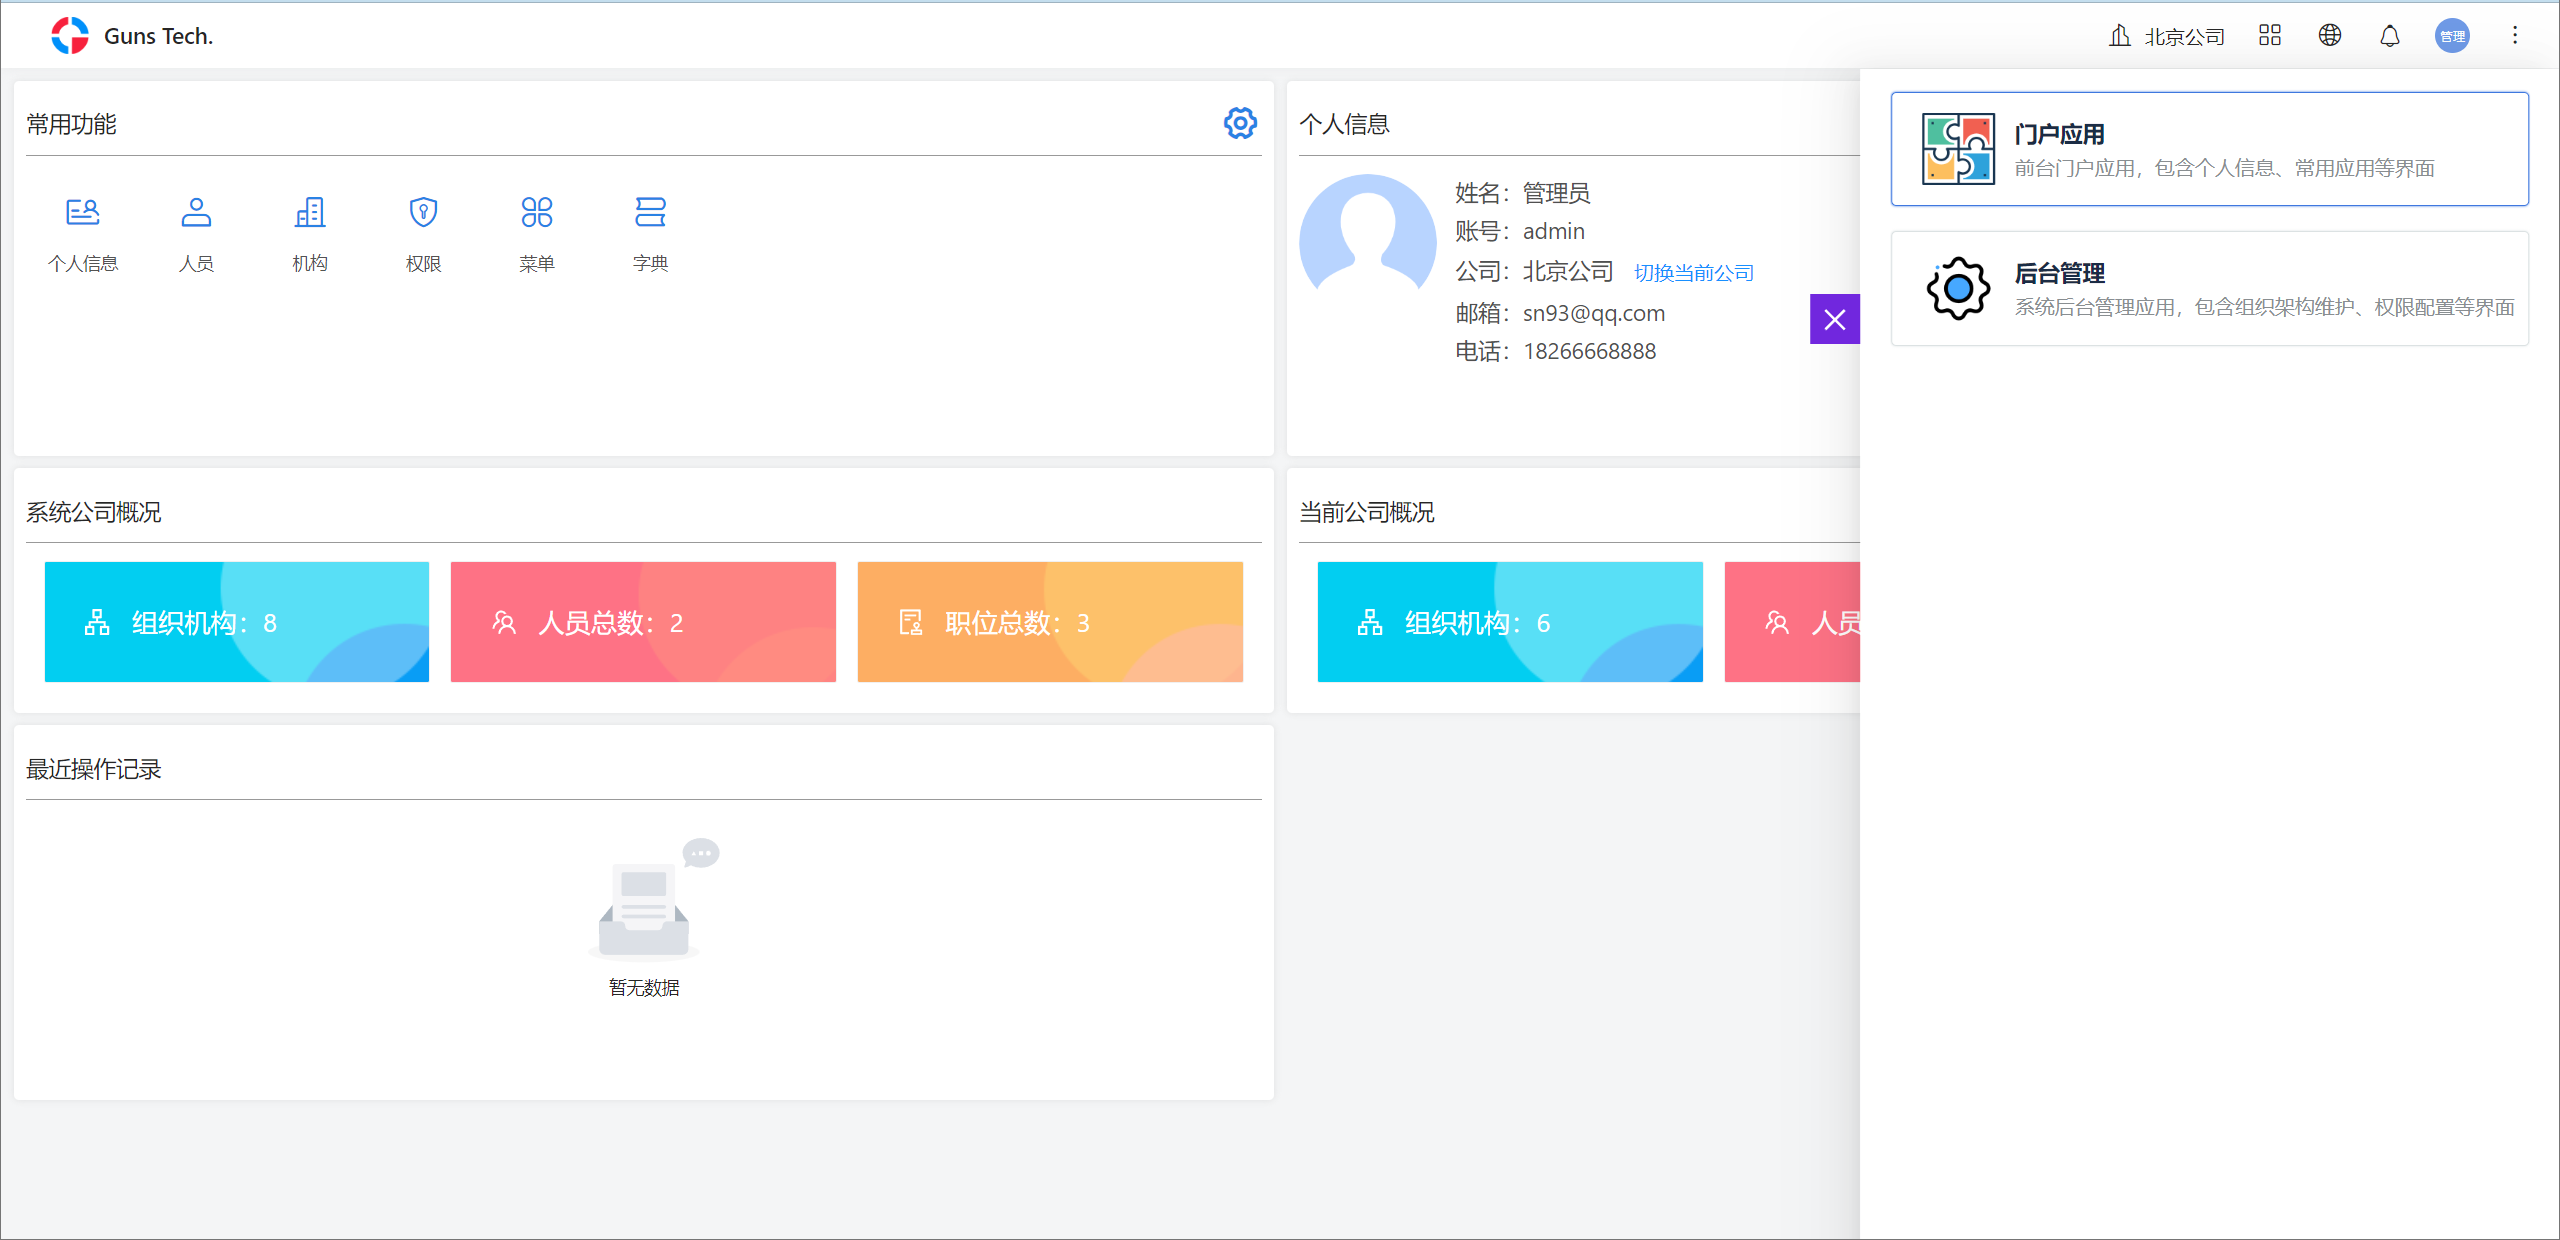Select the 门户应用 application card
The width and height of the screenshot is (2560, 1240).
tap(2209, 149)
